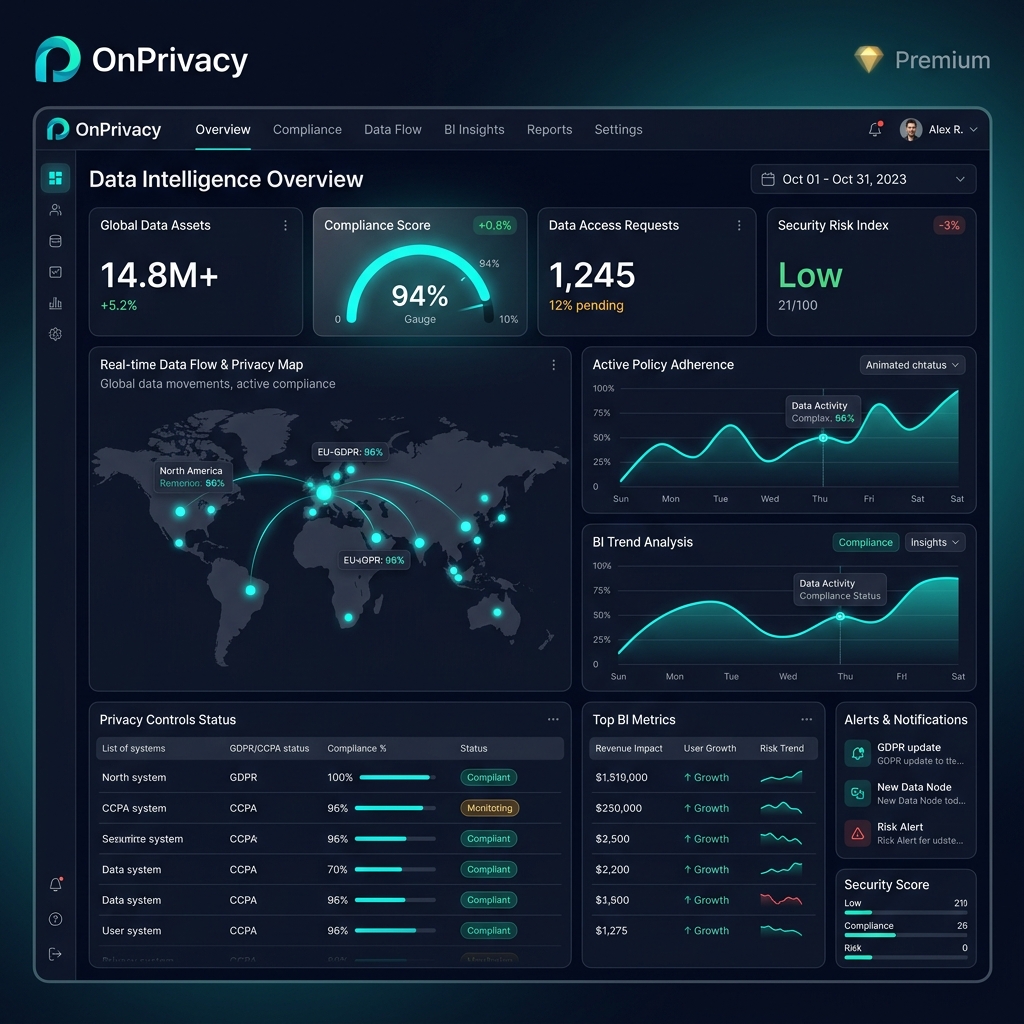Open the Settings gear in the left sidebar
Screen dimensions: 1024x1024
55,333
